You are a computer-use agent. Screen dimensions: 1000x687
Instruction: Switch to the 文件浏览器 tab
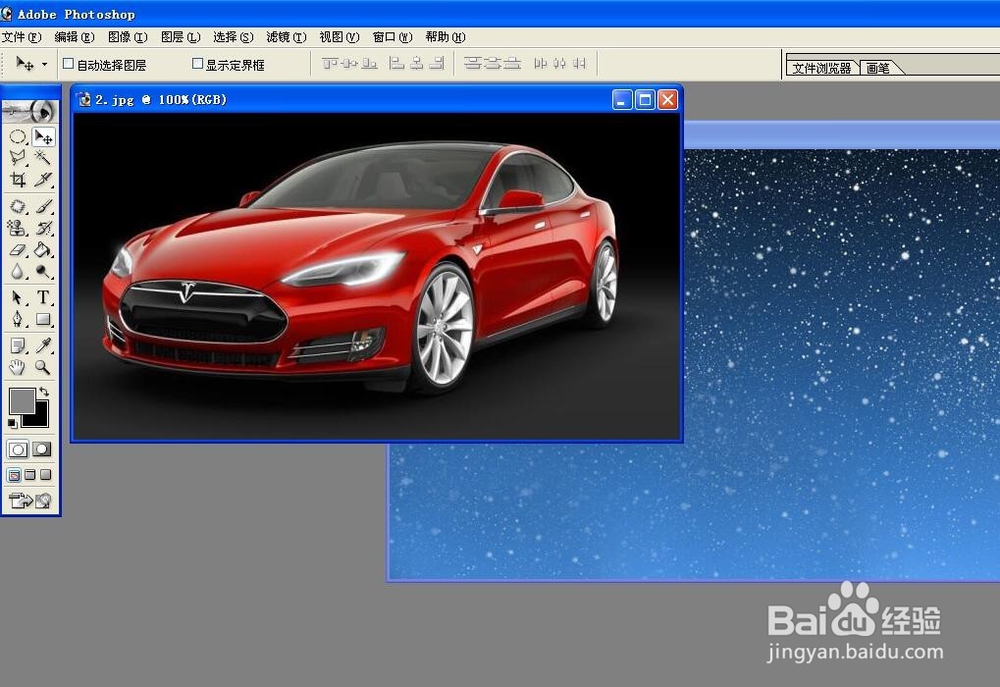[x=822, y=68]
